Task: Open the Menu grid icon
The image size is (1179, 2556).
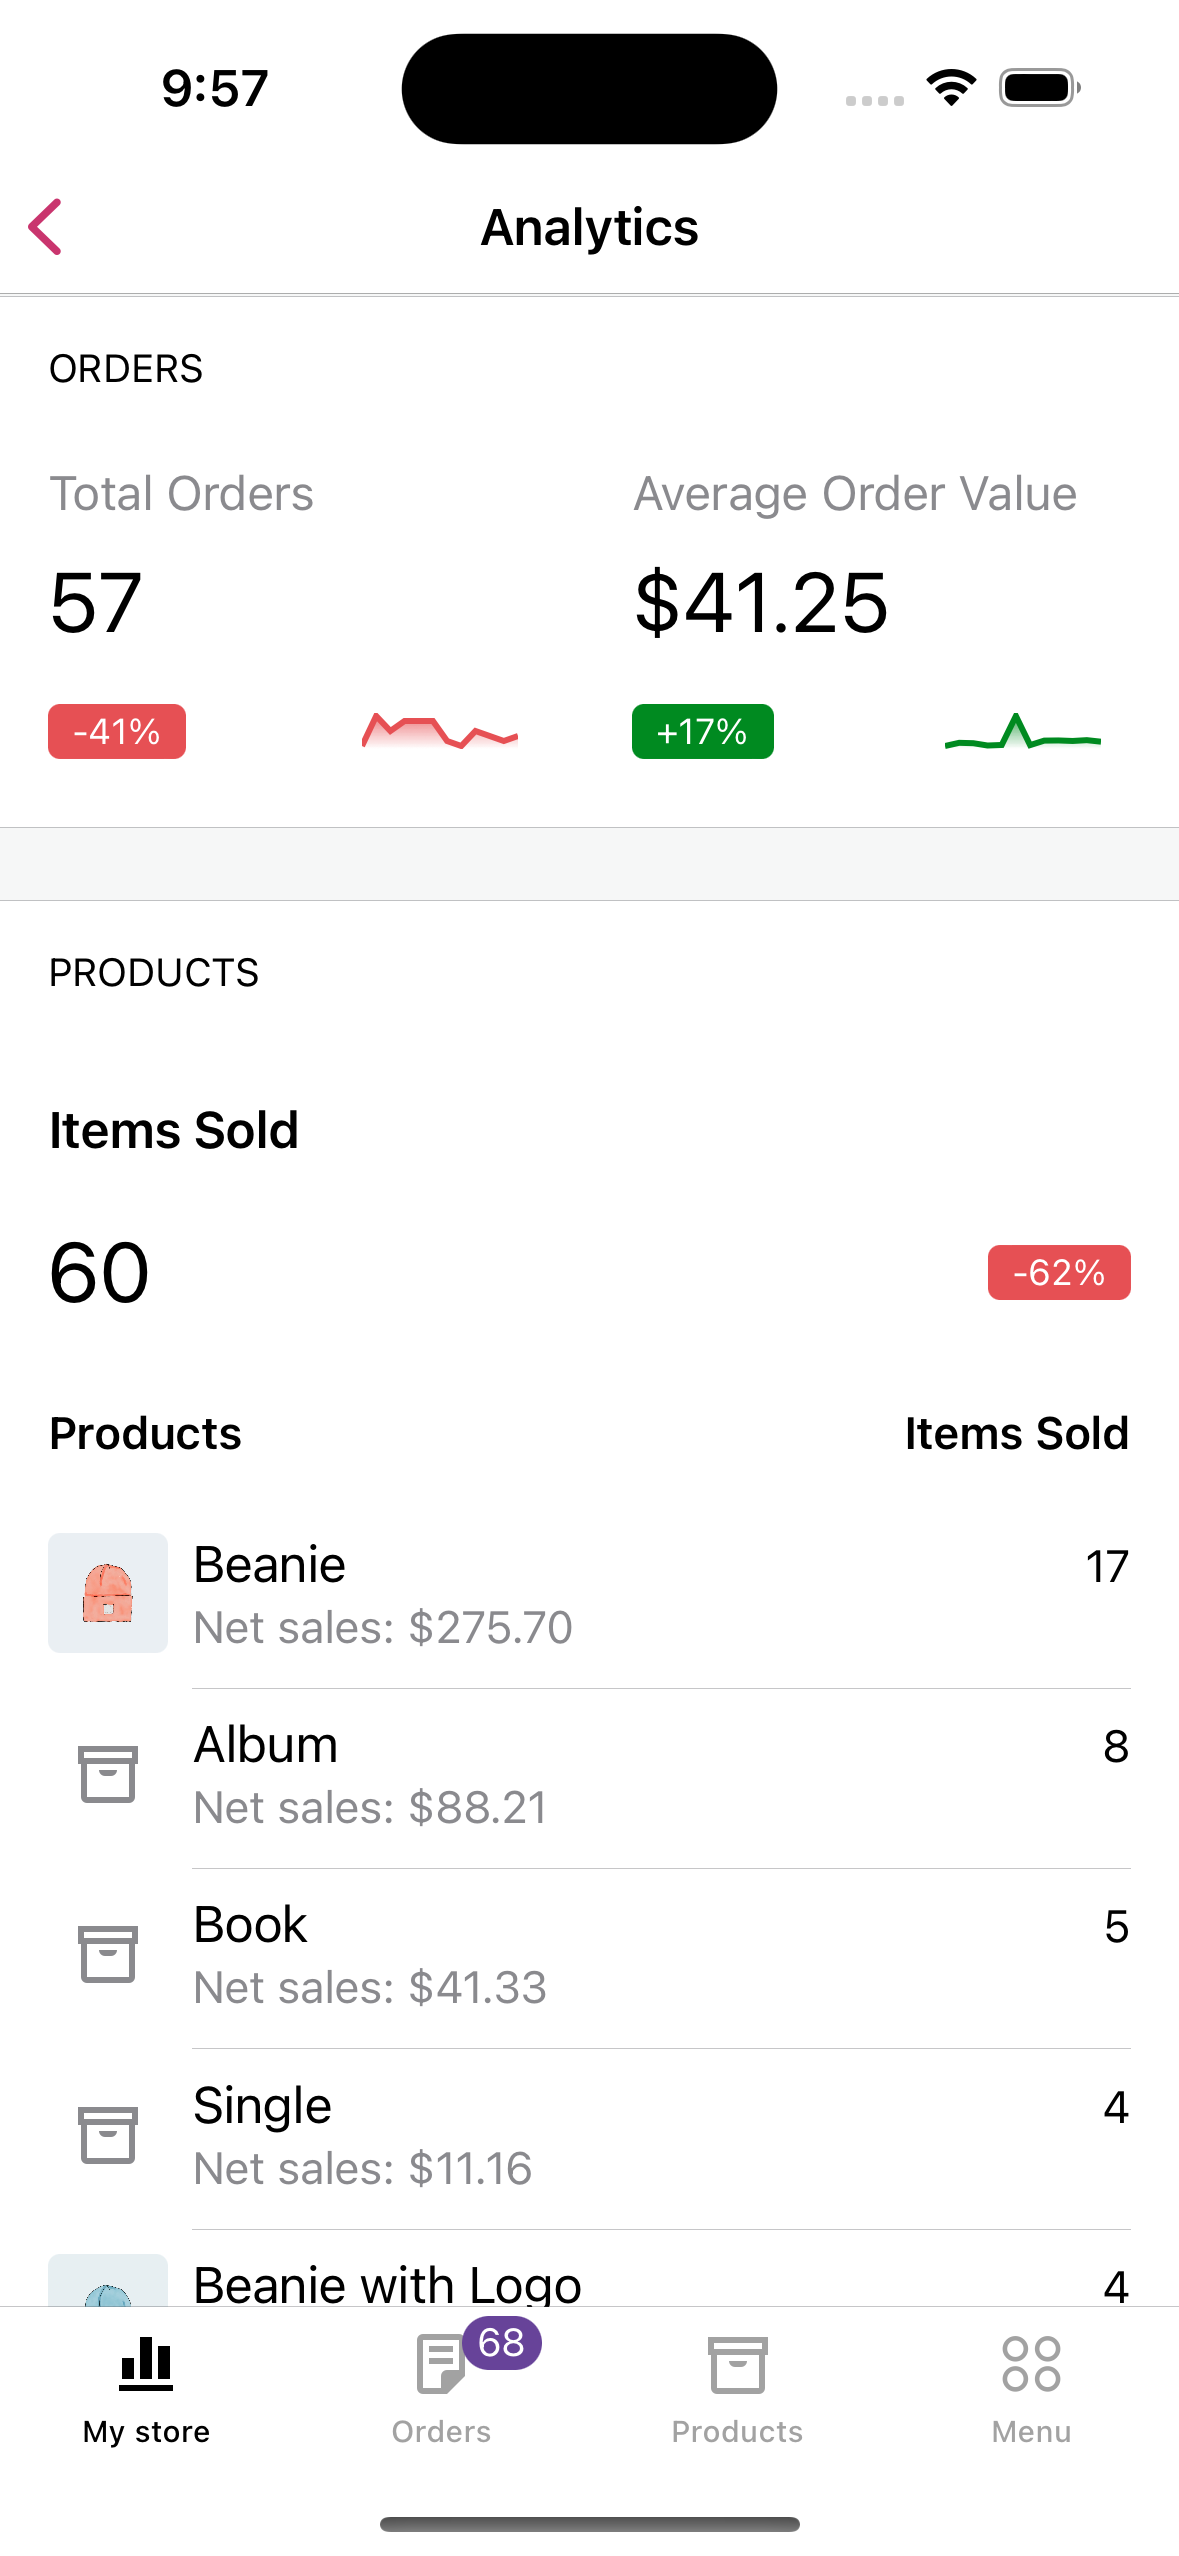Action: [1031, 2366]
